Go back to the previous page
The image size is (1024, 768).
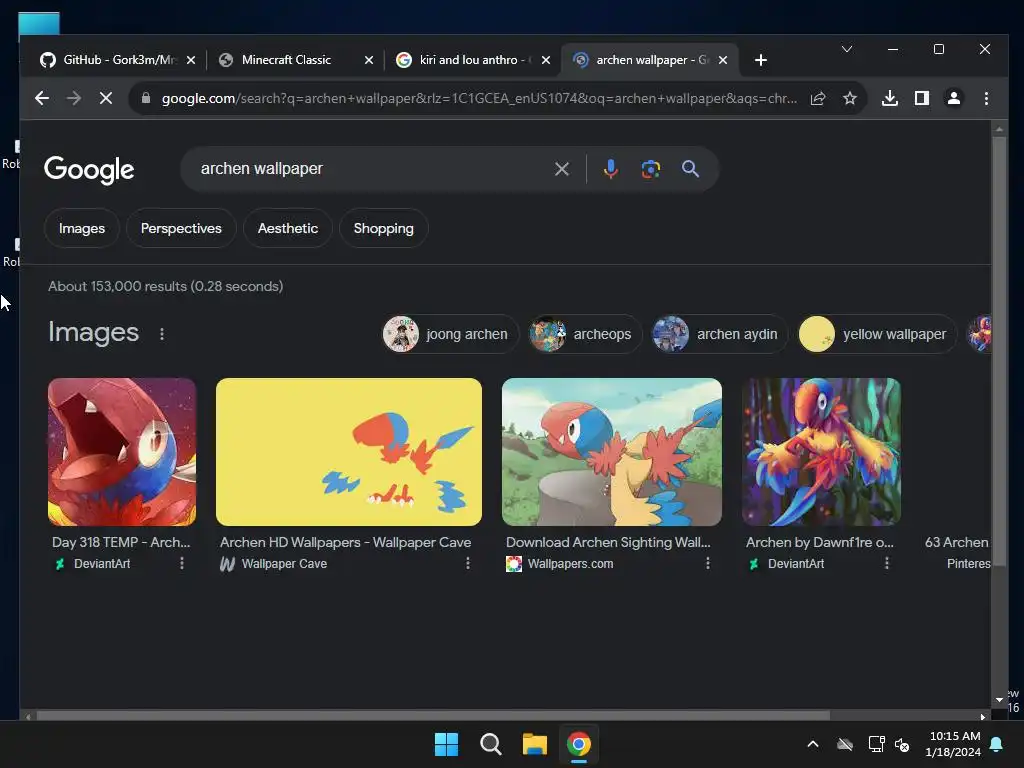(42, 98)
